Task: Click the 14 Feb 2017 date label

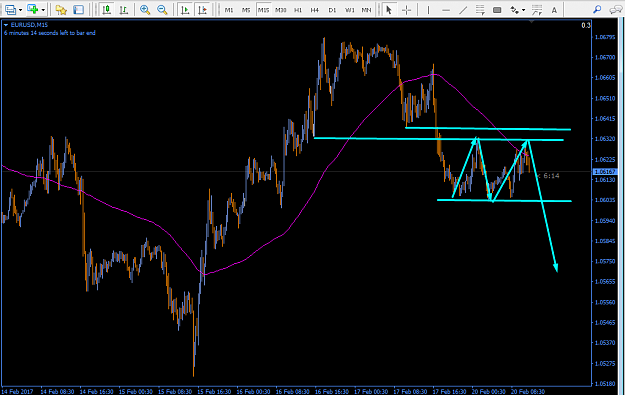Action: [x=17, y=391]
